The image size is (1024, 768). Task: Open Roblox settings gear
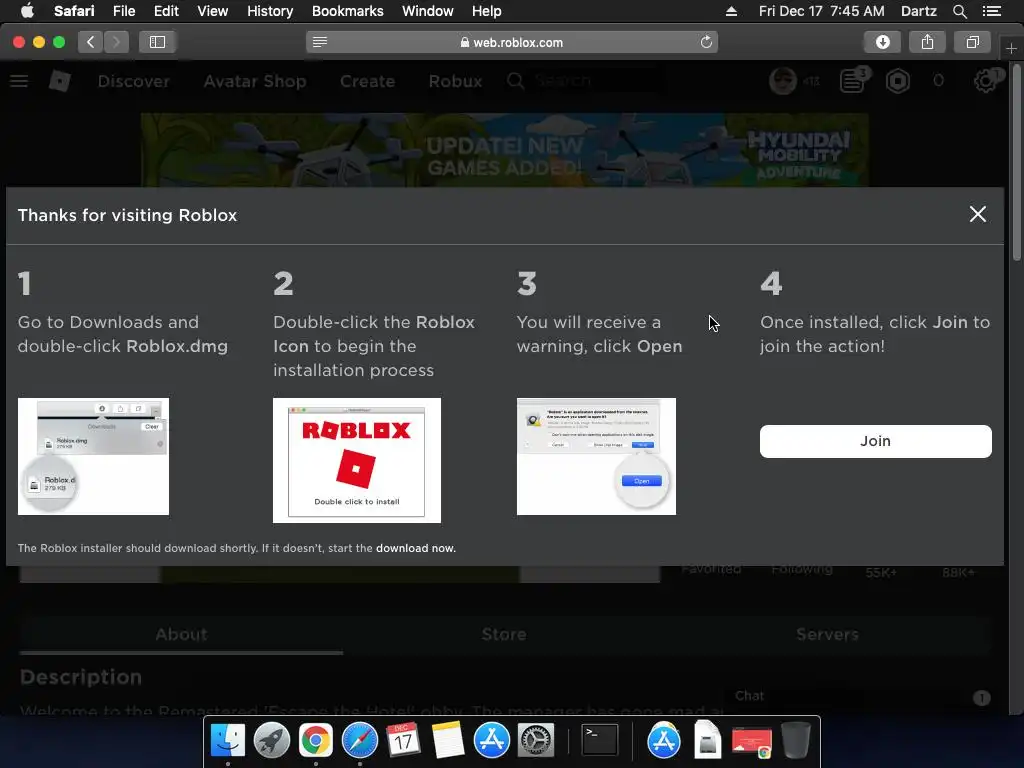click(x=985, y=81)
